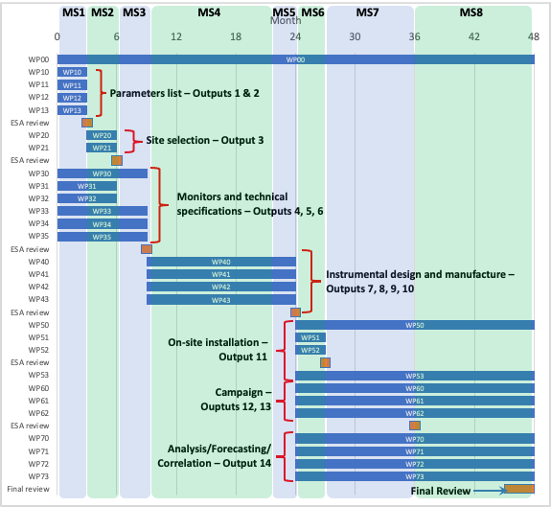Click the 'Parameters list – Outputs 1 & 2' annotation
The image size is (551, 507).
pyautogui.click(x=184, y=93)
